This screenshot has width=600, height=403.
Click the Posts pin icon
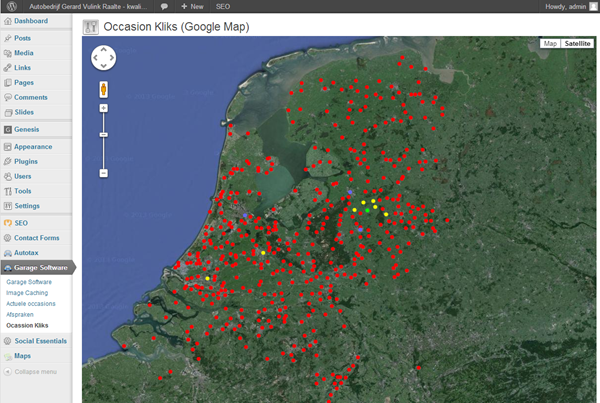[8, 38]
